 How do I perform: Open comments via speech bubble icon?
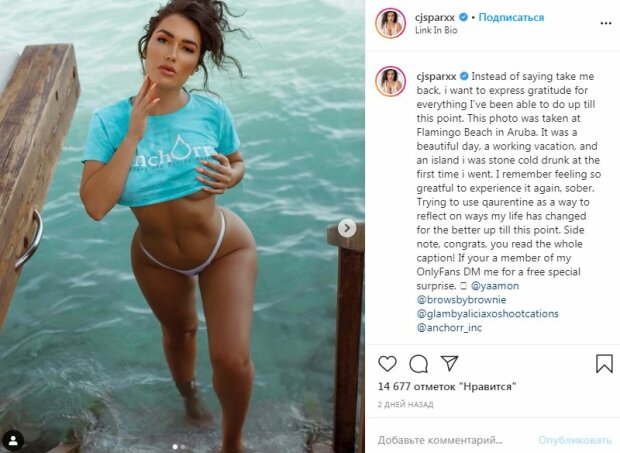(418, 364)
